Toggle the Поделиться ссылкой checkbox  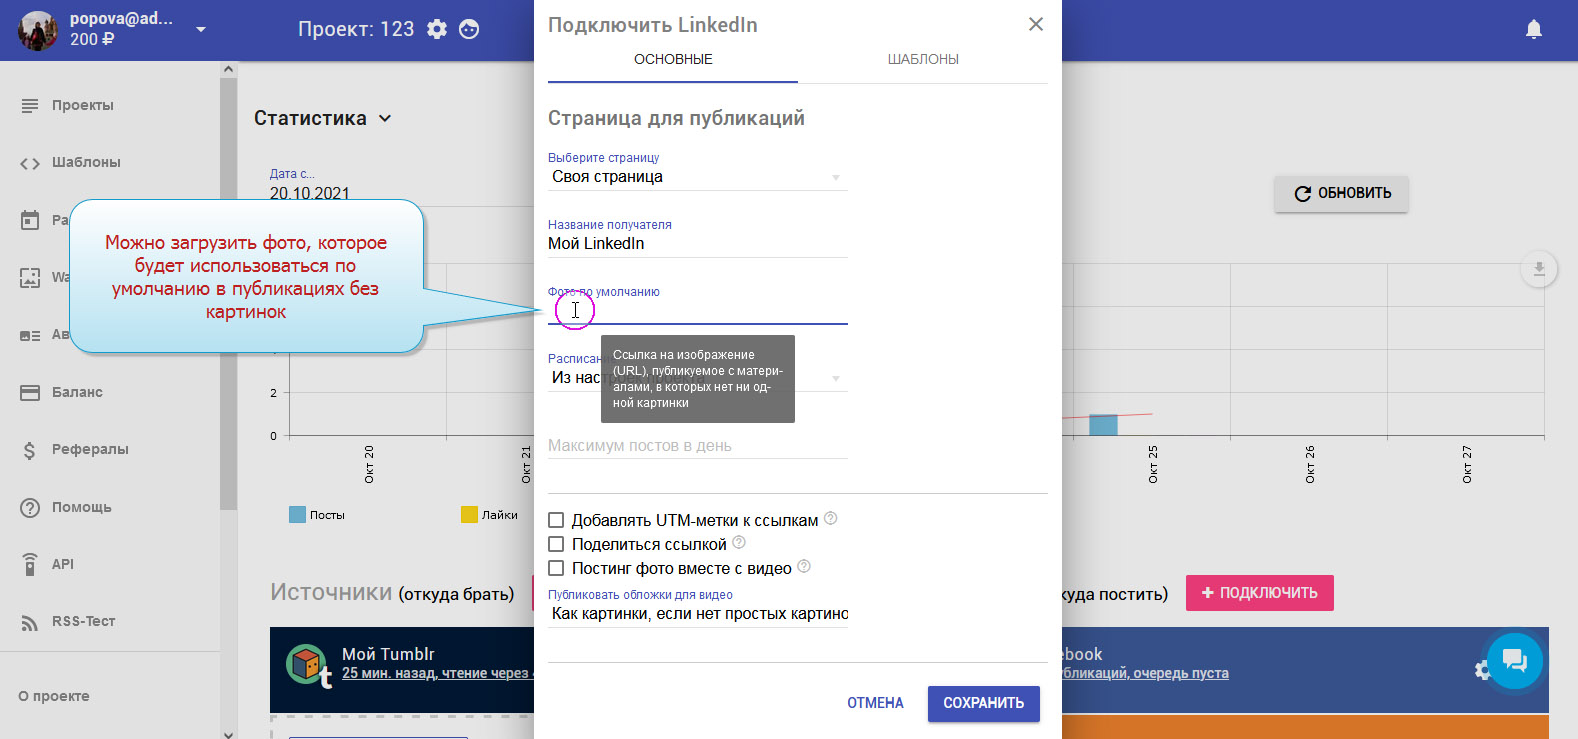click(x=556, y=544)
